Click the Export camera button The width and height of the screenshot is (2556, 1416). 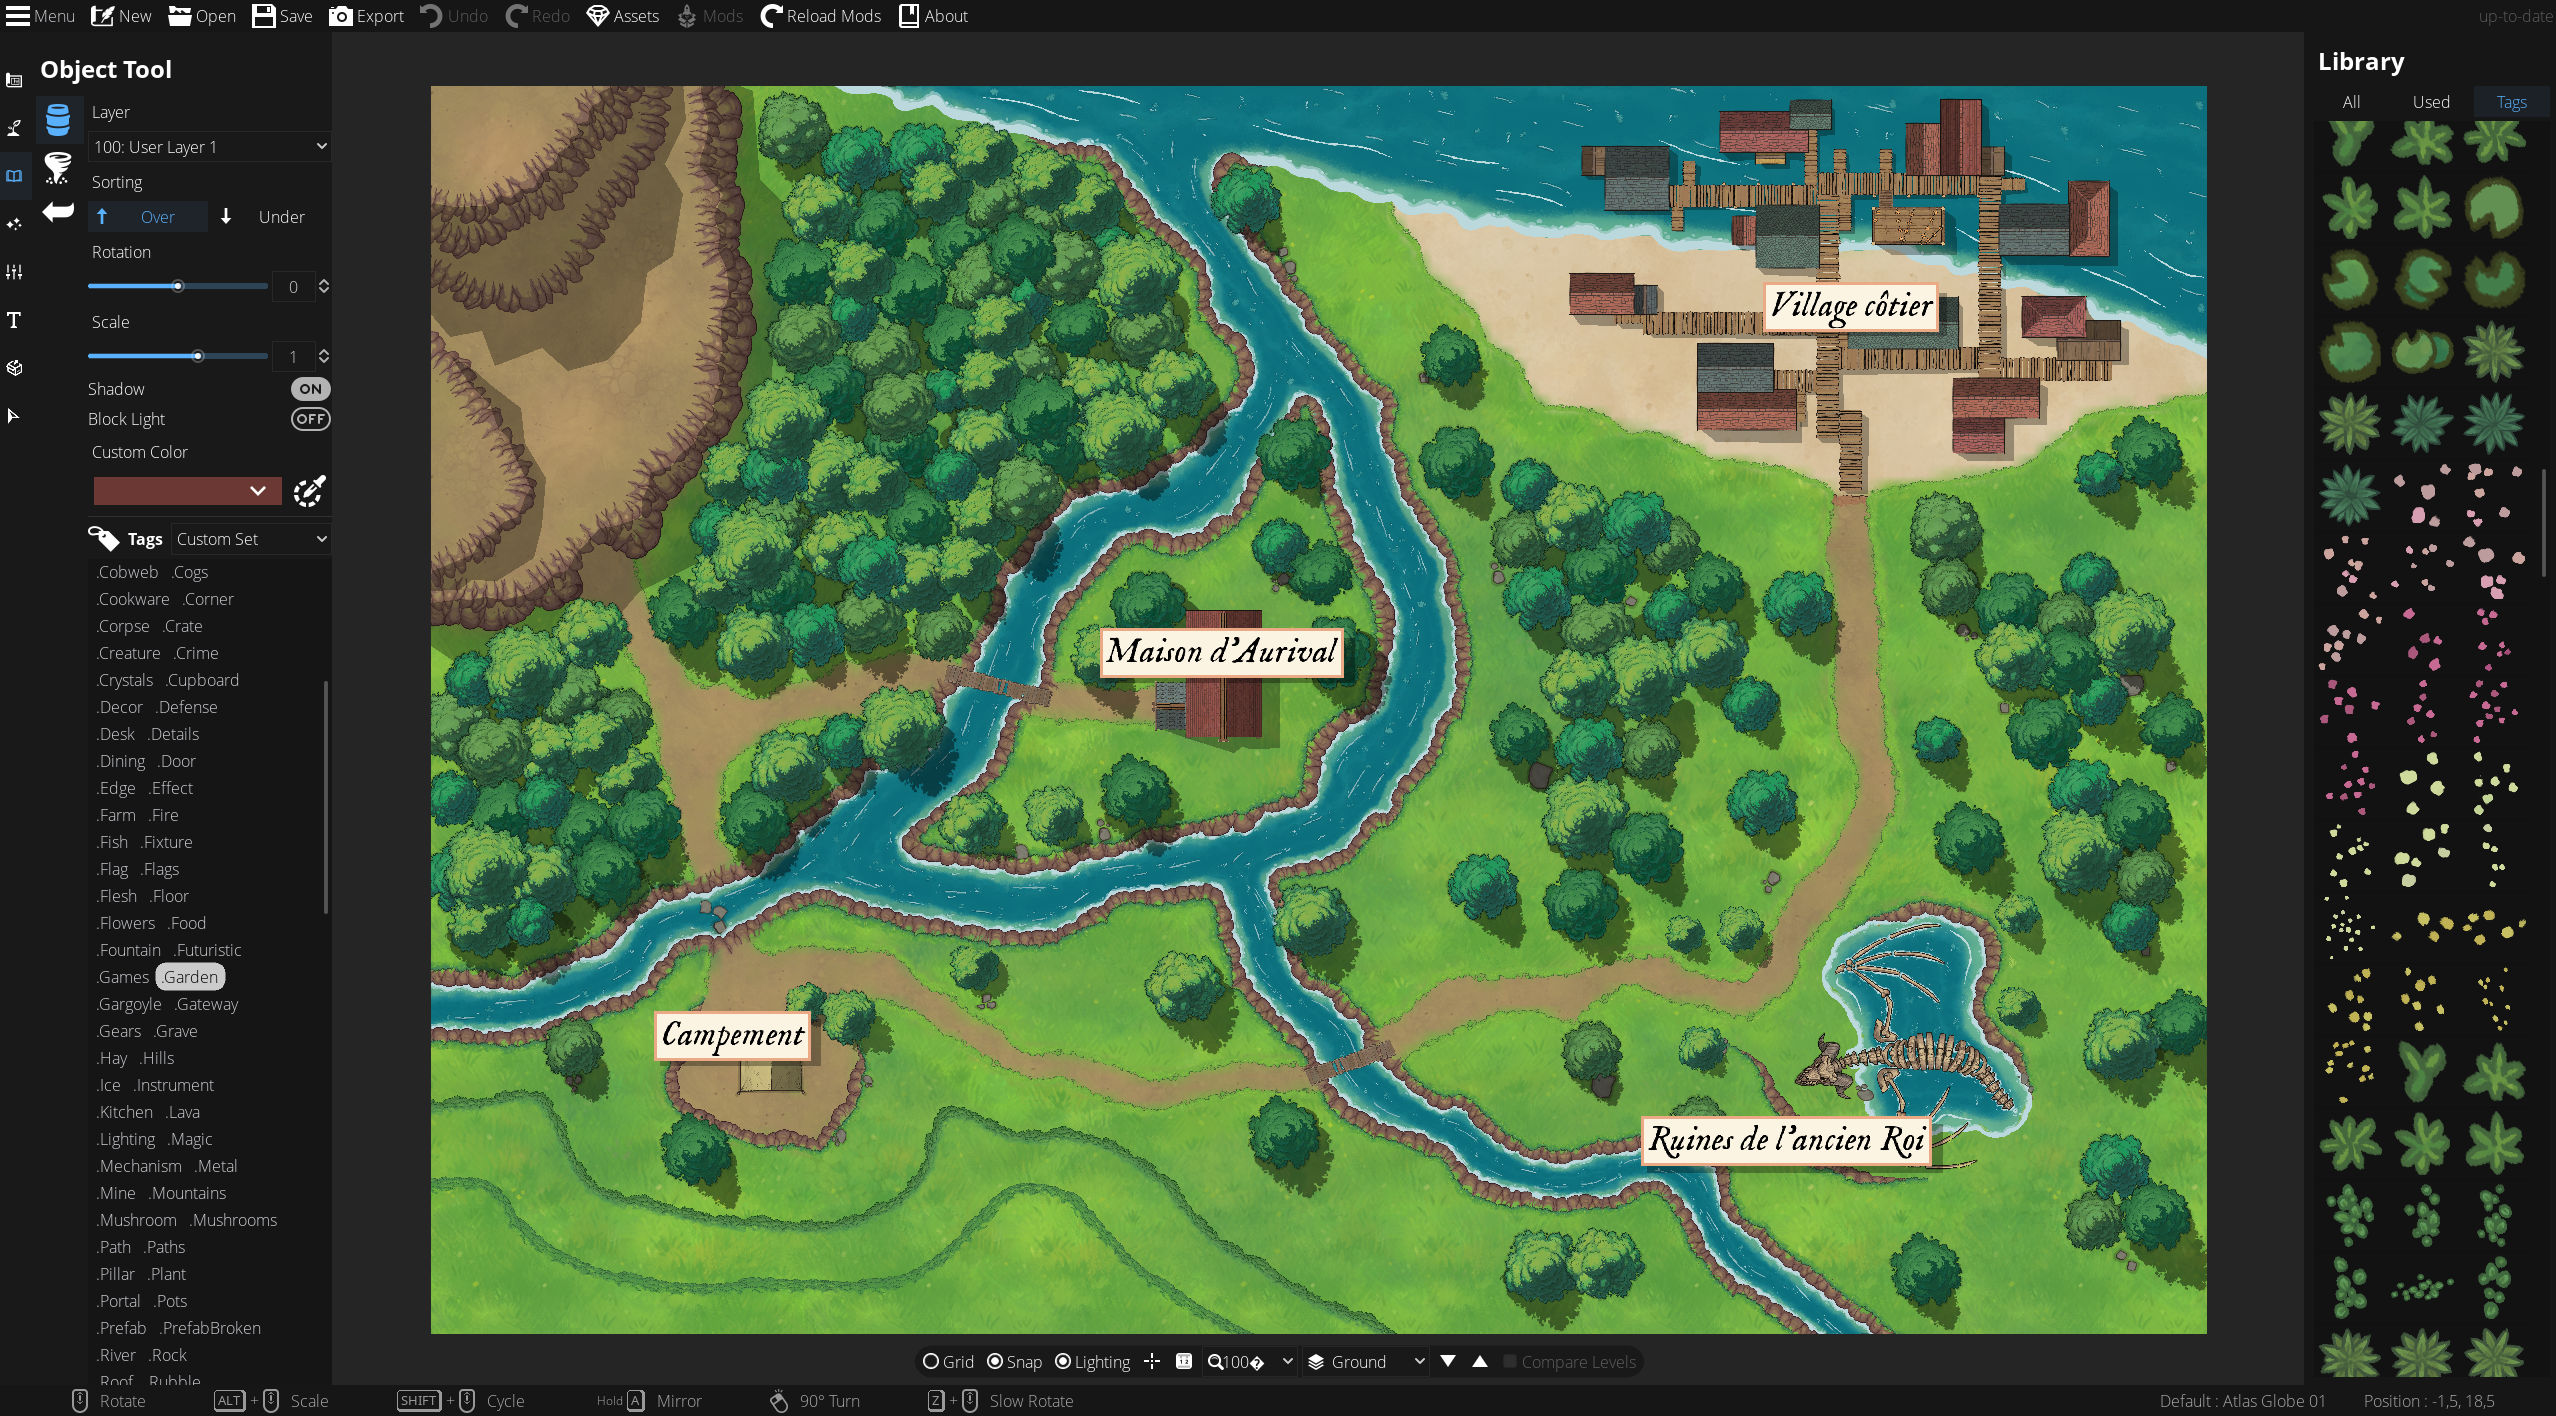[366, 16]
